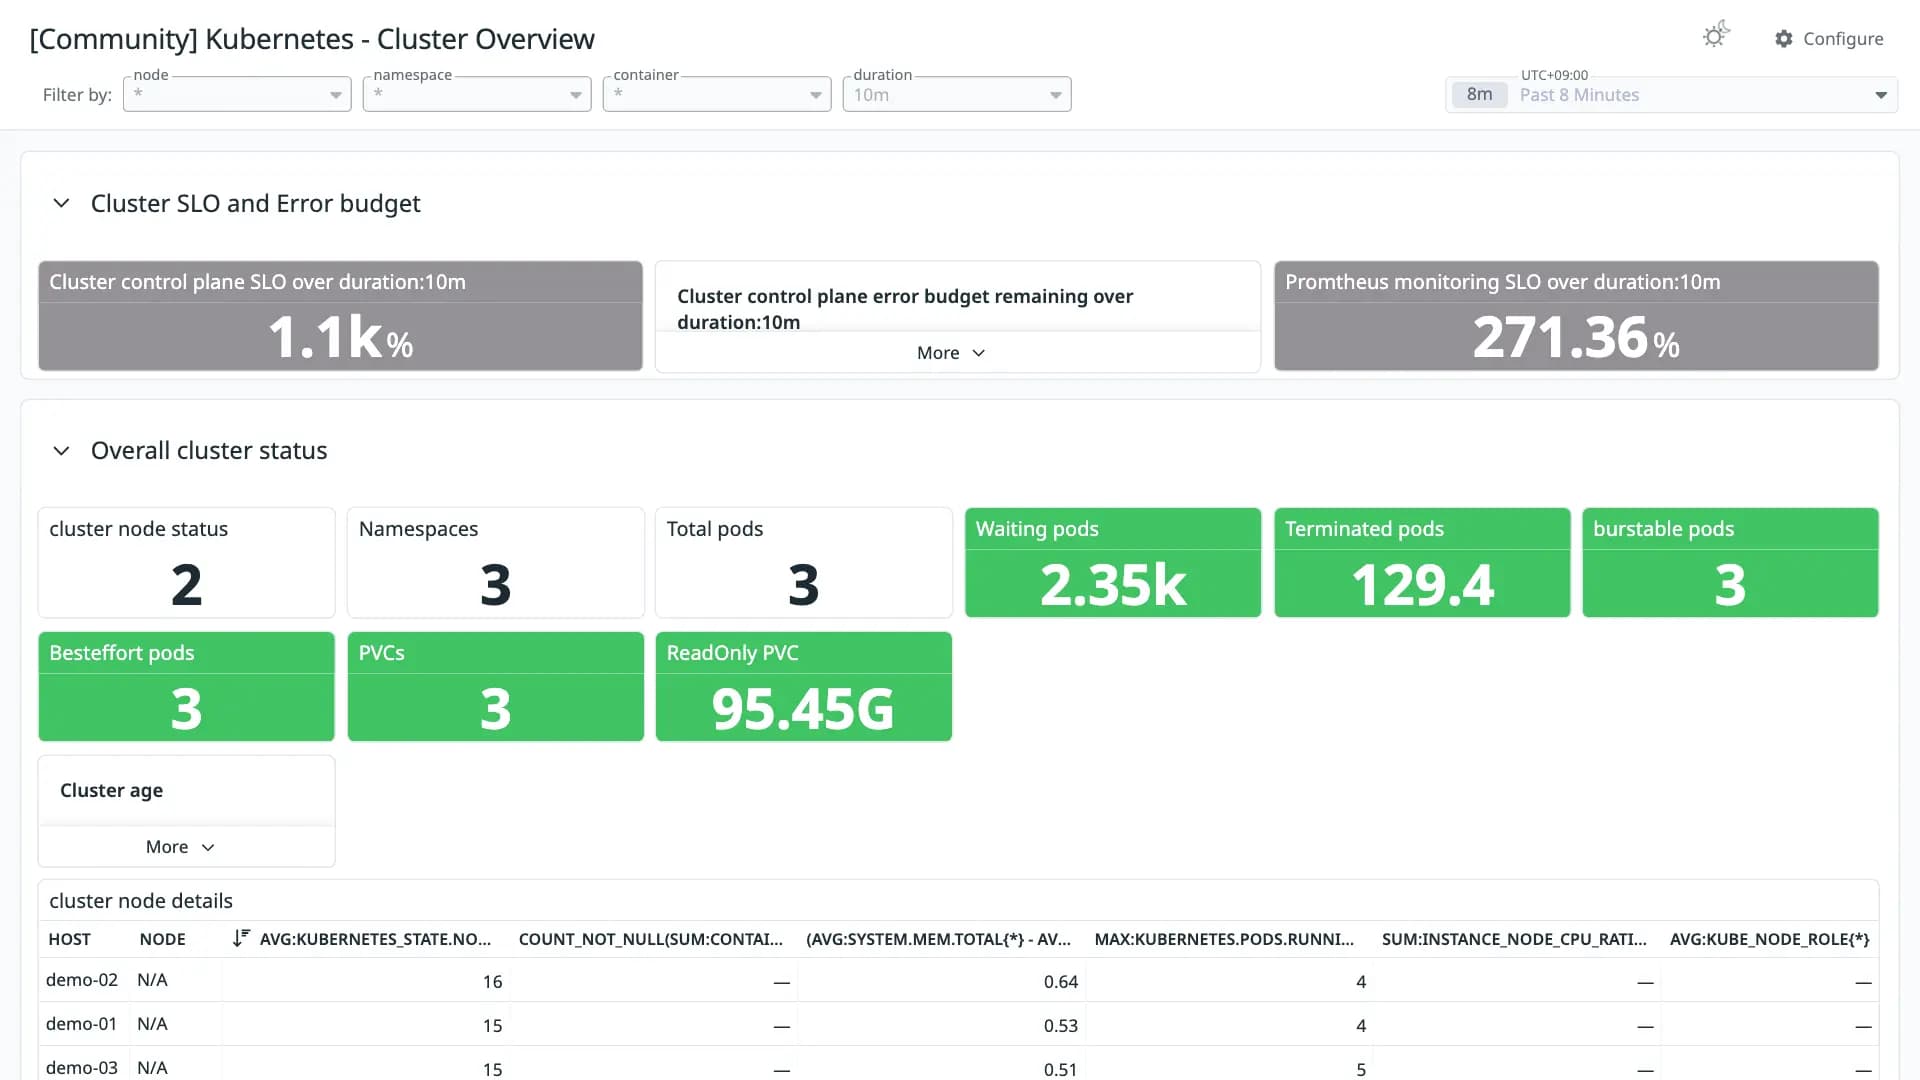Sort by COUNT_NOT_NULL(SUM:CONTAI... column header

[650, 939]
